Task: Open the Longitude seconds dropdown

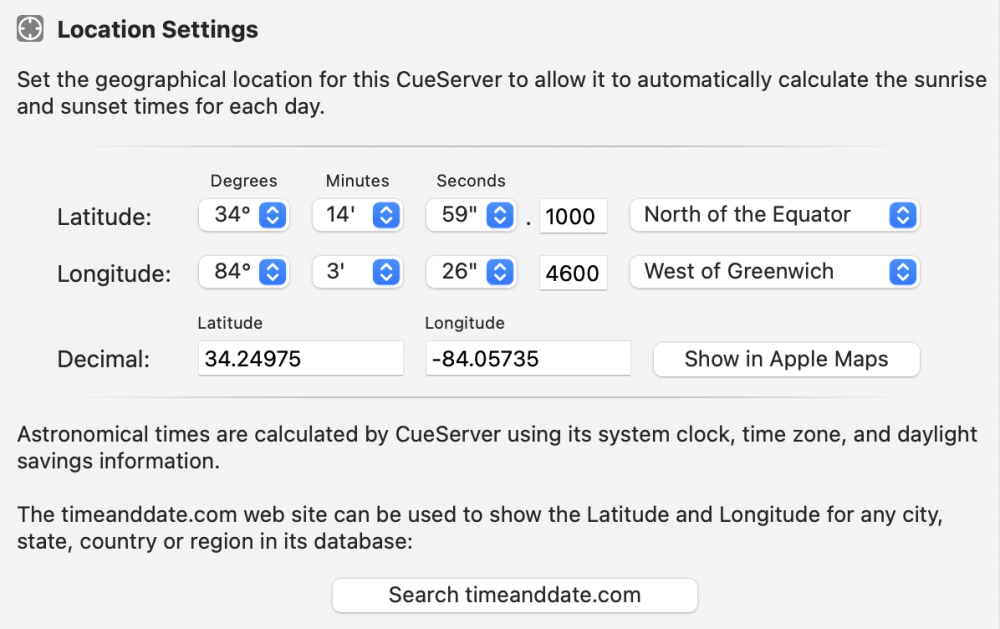Action: click(x=471, y=271)
